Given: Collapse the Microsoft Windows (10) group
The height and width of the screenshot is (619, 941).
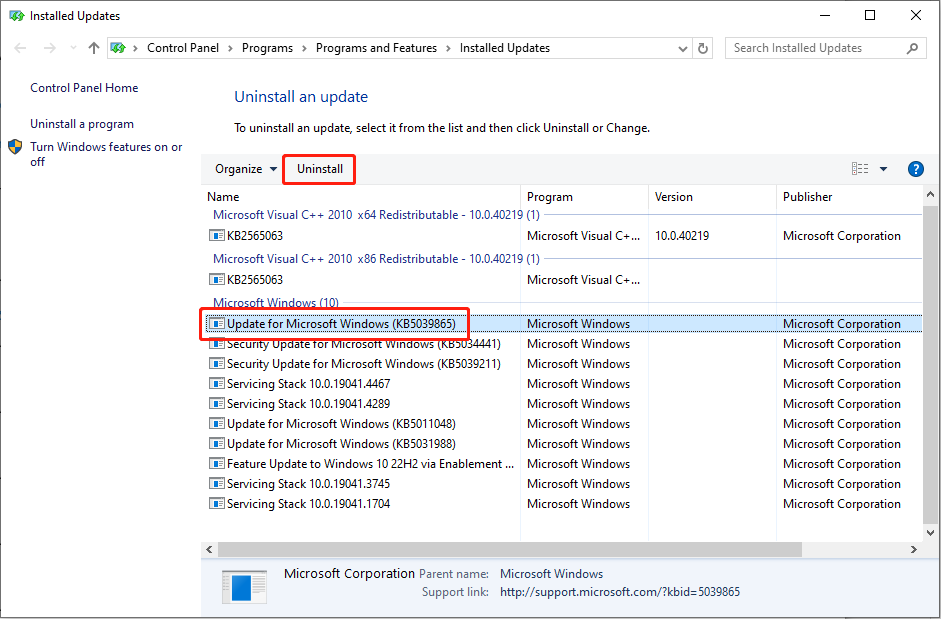Looking at the screenshot, I should [276, 303].
